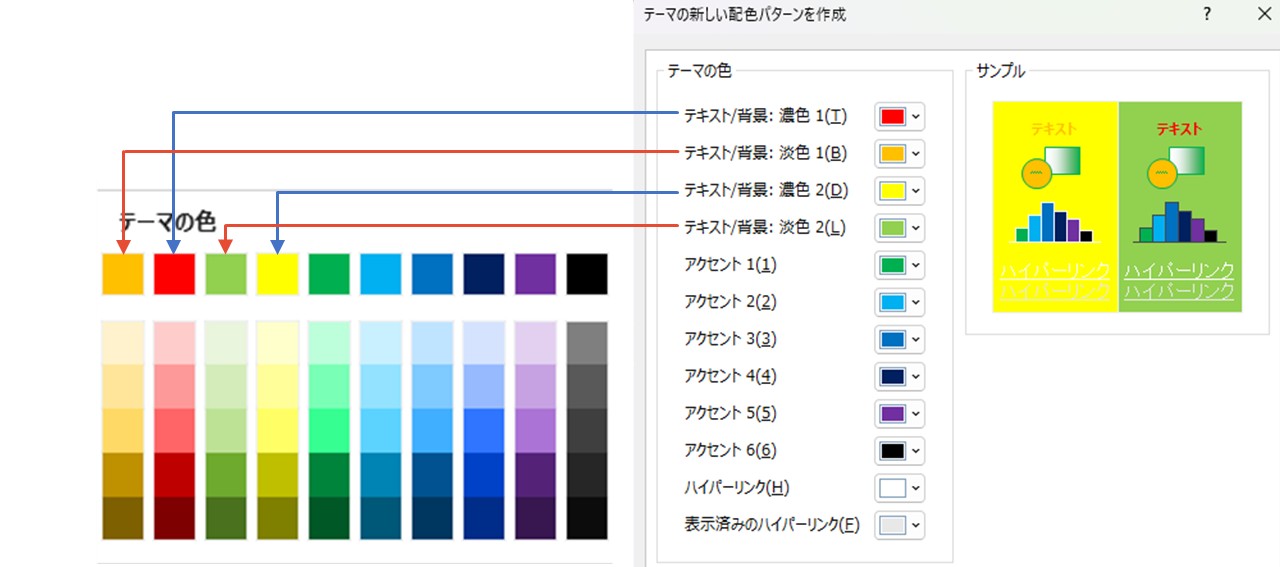Open the アクセント 1 green color dropdown
Screen dimensions: 1280x567
pos(899,265)
